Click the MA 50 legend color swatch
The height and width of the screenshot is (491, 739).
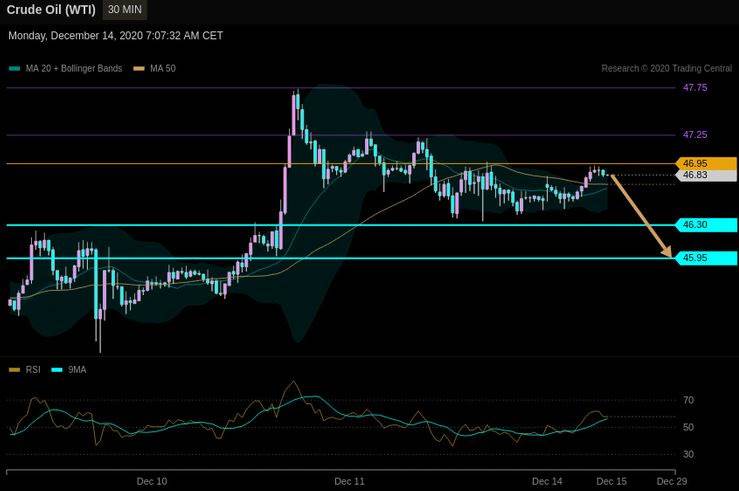[x=139, y=69]
